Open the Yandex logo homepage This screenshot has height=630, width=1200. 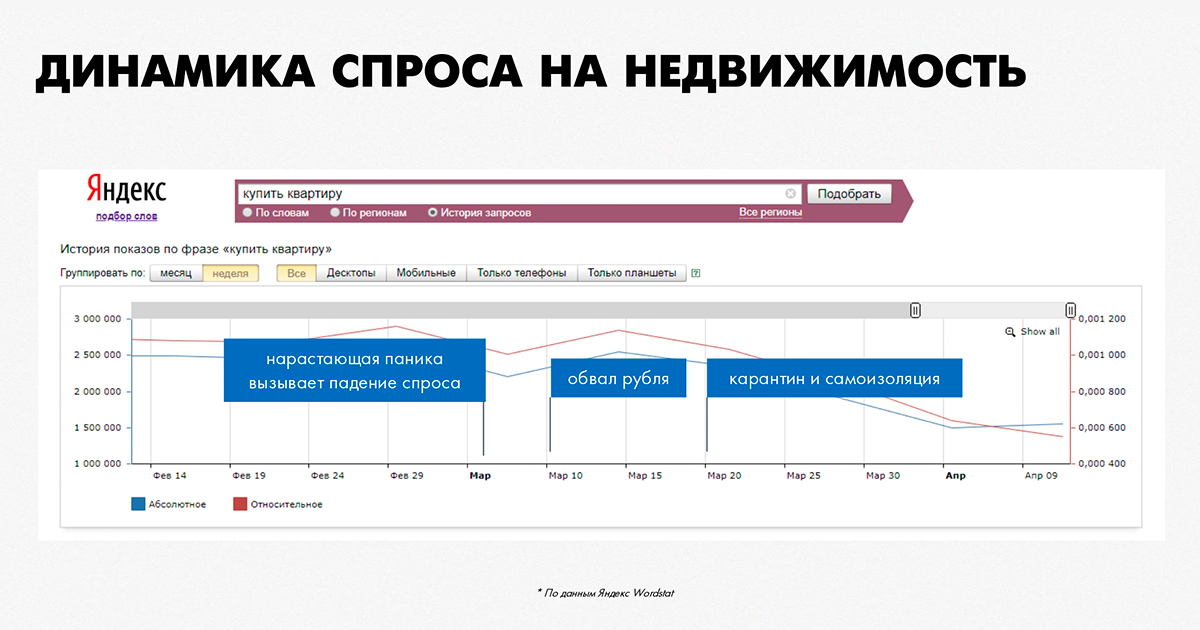pos(126,191)
